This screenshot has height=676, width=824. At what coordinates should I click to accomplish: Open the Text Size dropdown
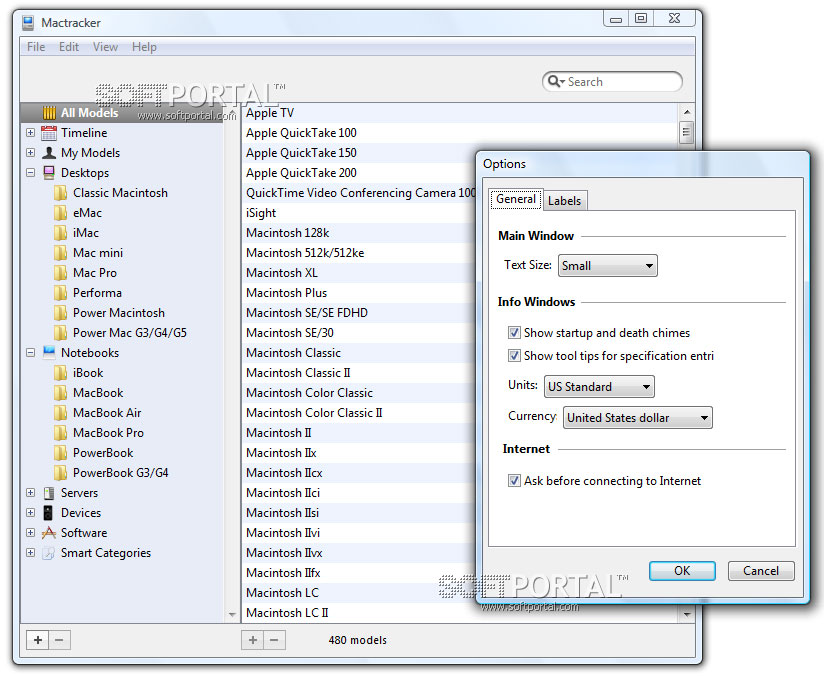(x=607, y=265)
